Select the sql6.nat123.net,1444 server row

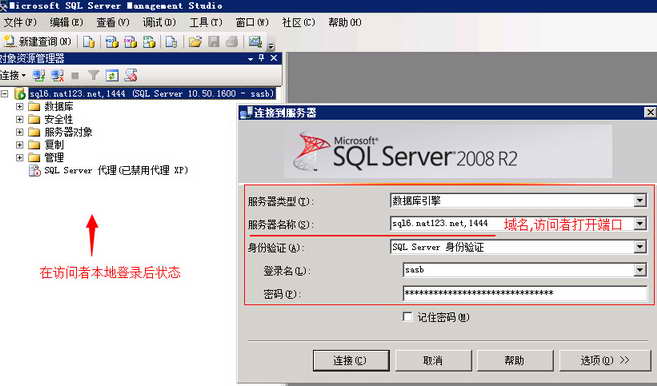pos(152,93)
